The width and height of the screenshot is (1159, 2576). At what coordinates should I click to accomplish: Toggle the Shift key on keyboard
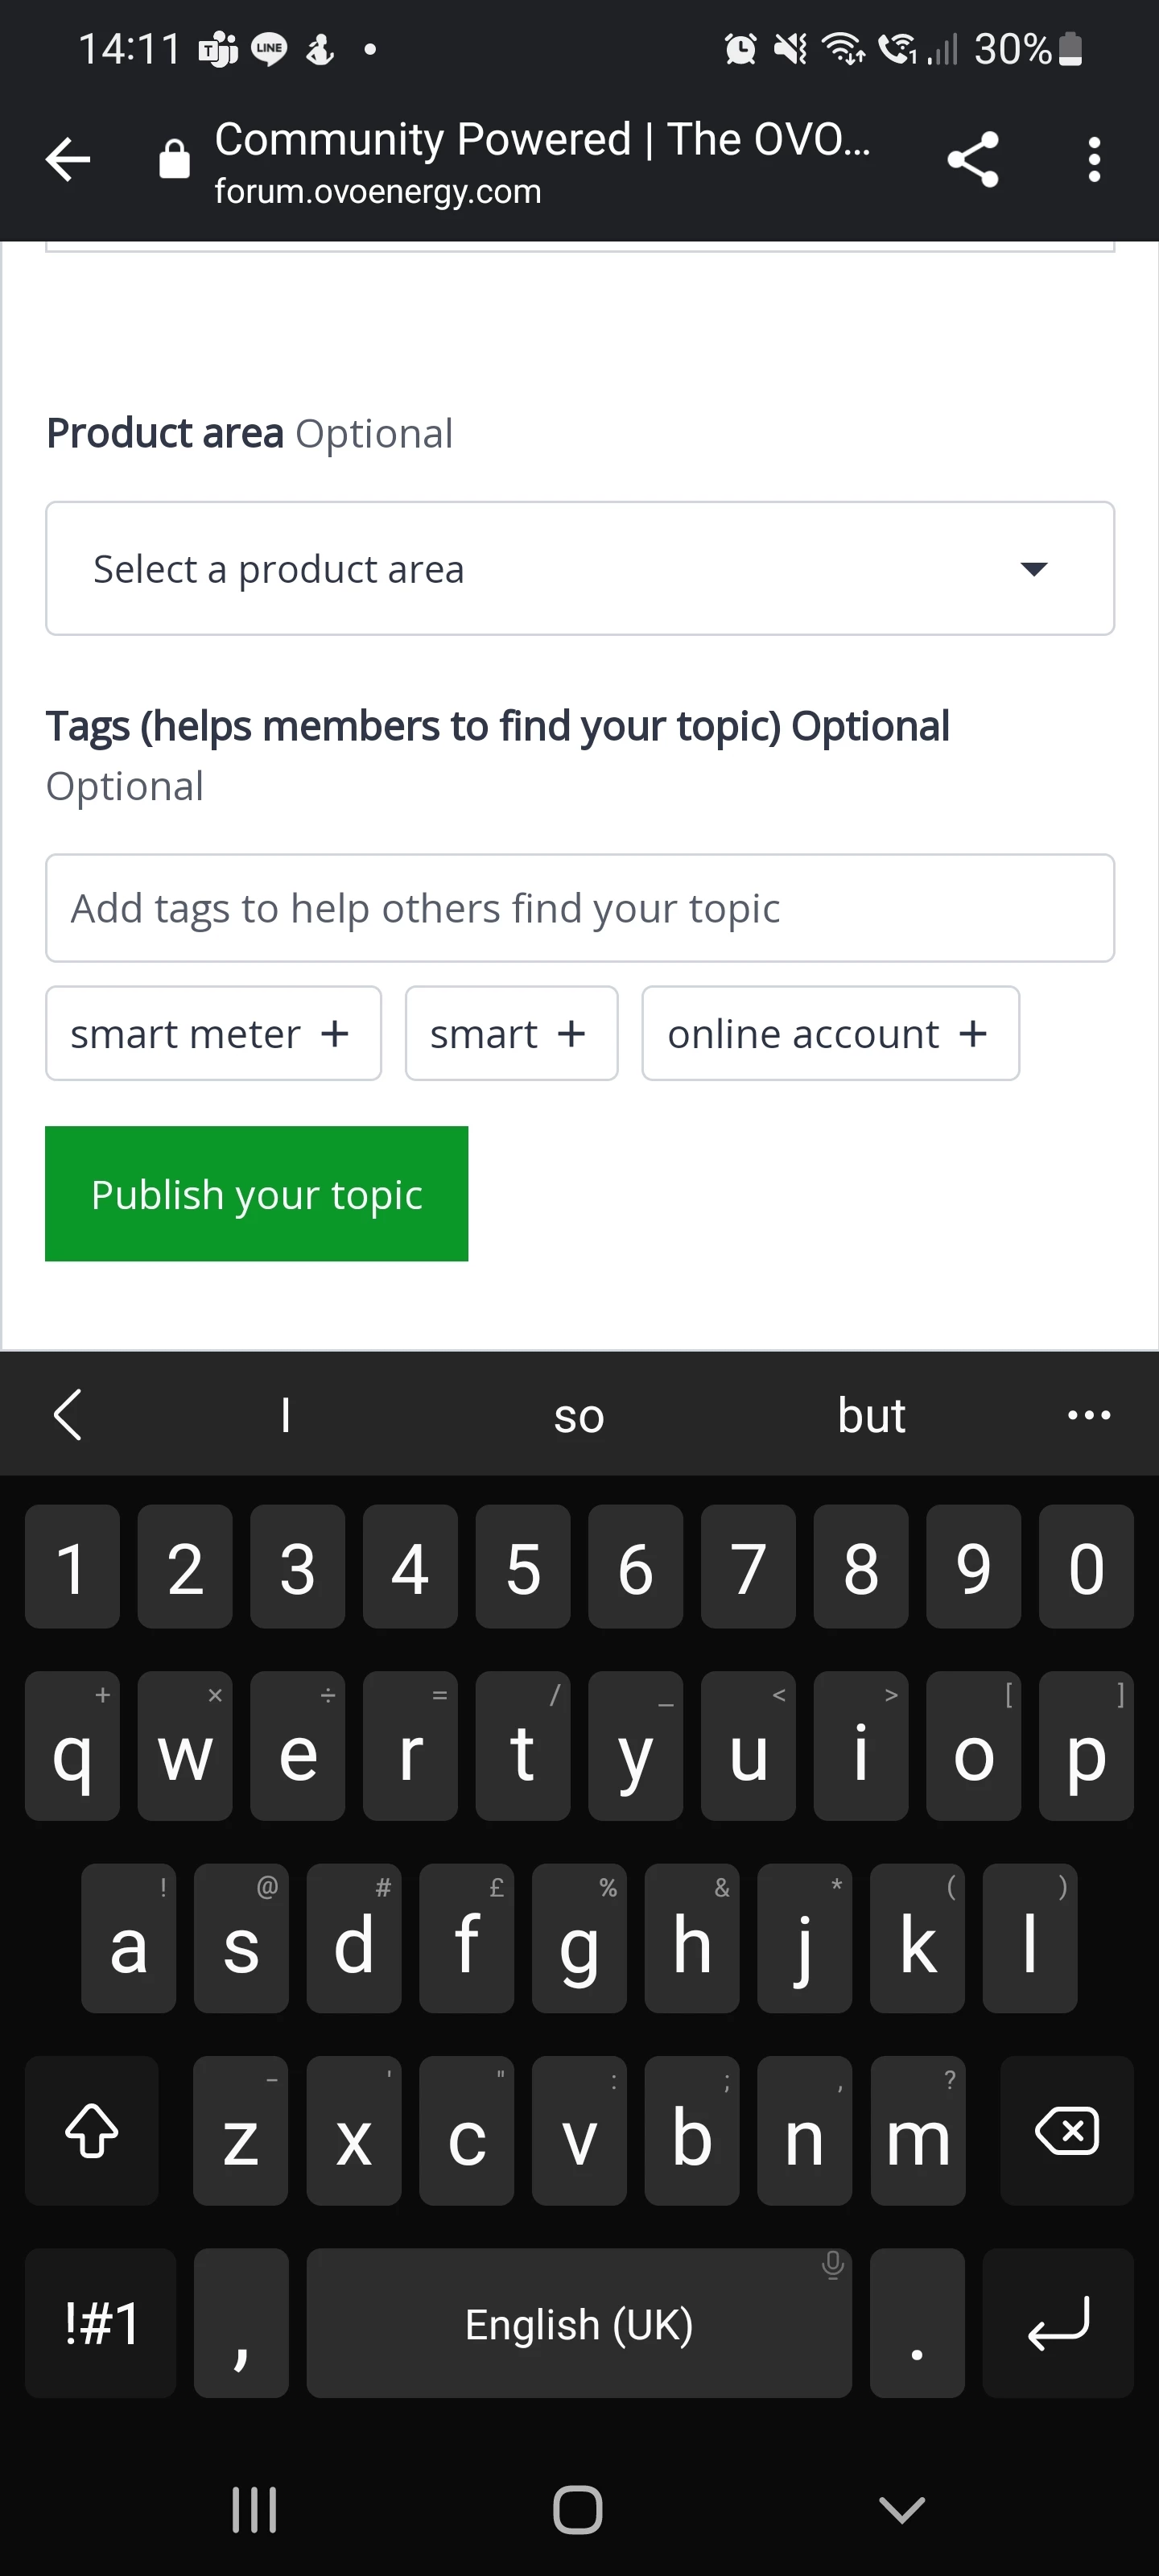[x=92, y=2130]
